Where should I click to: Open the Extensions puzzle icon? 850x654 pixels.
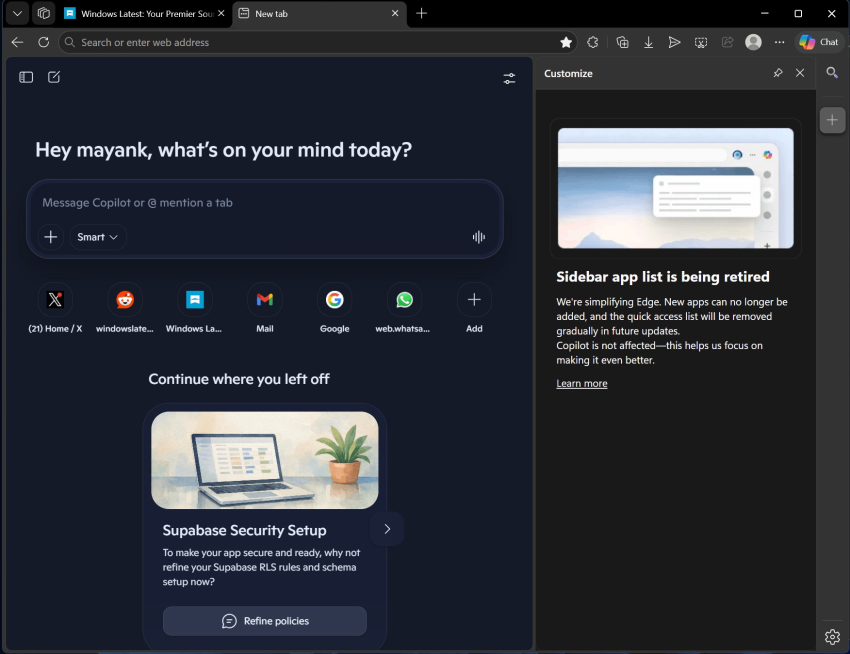click(593, 42)
